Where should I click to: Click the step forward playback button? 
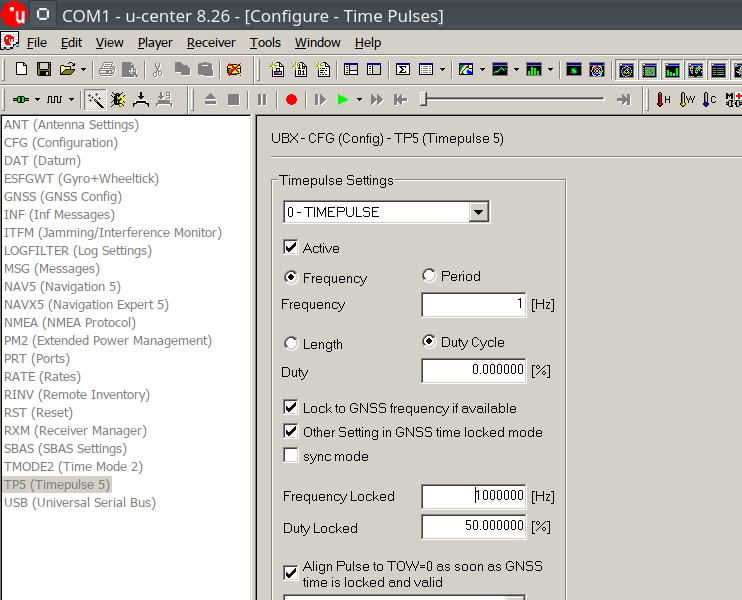(320, 99)
